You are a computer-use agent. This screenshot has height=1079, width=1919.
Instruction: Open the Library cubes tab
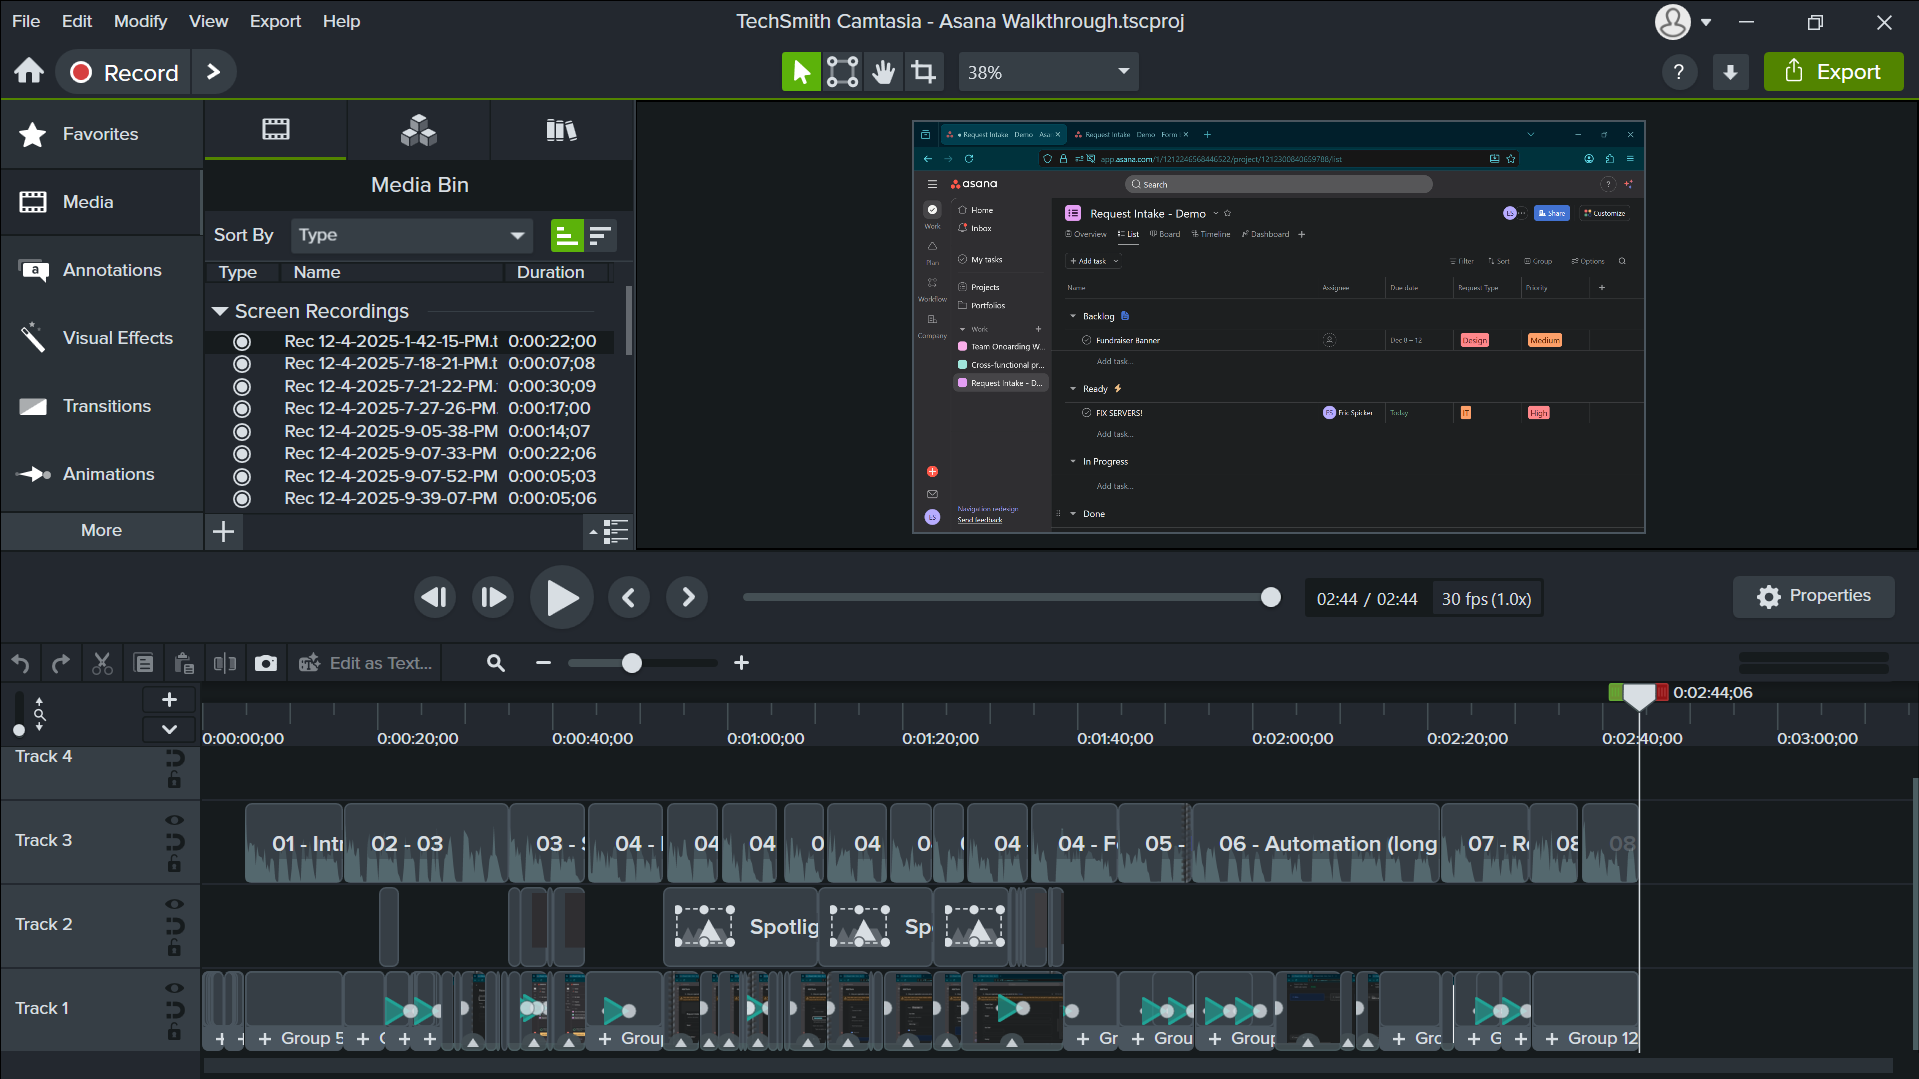pyautogui.click(x=418, y=130)
